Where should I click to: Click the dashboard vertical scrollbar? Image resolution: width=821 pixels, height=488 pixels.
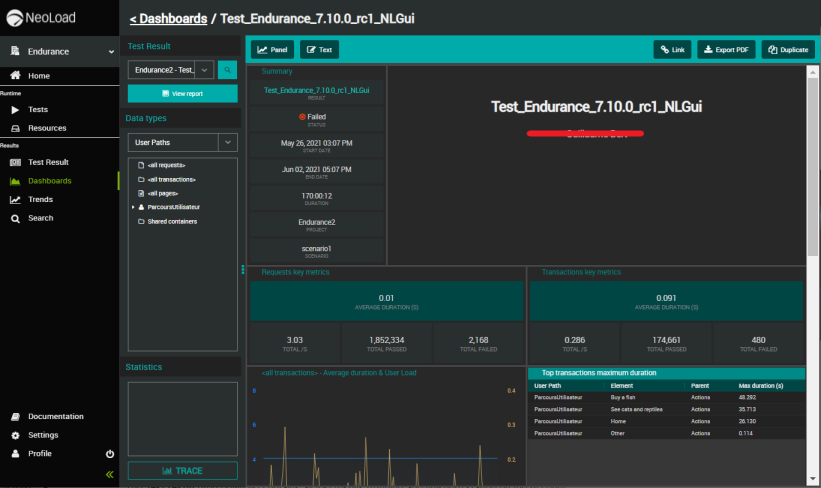coord(813,160)
